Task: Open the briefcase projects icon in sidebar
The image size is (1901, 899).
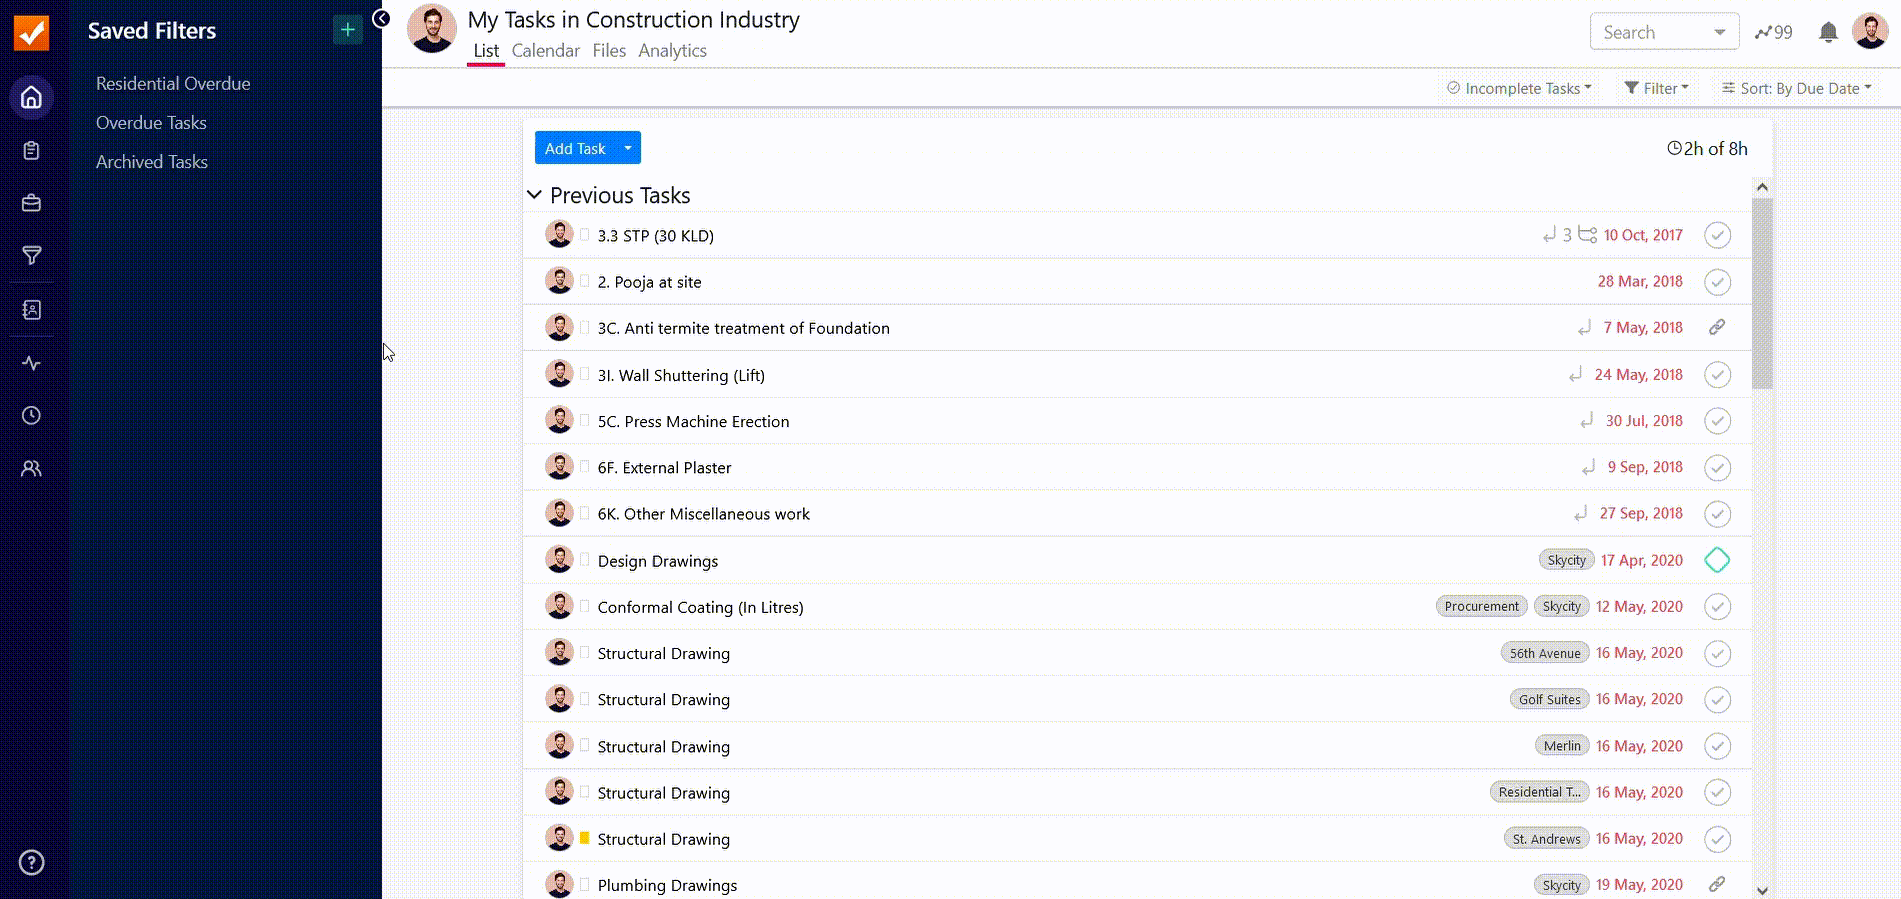Action: click(32, 203)
